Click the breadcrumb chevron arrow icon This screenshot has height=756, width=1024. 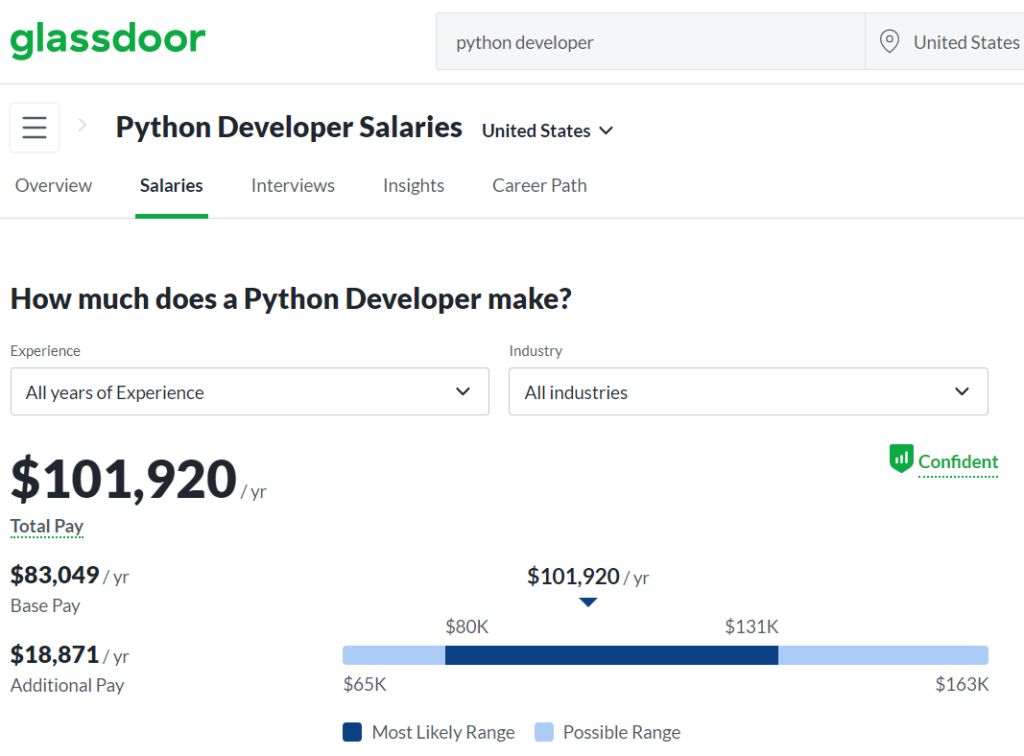83,126
